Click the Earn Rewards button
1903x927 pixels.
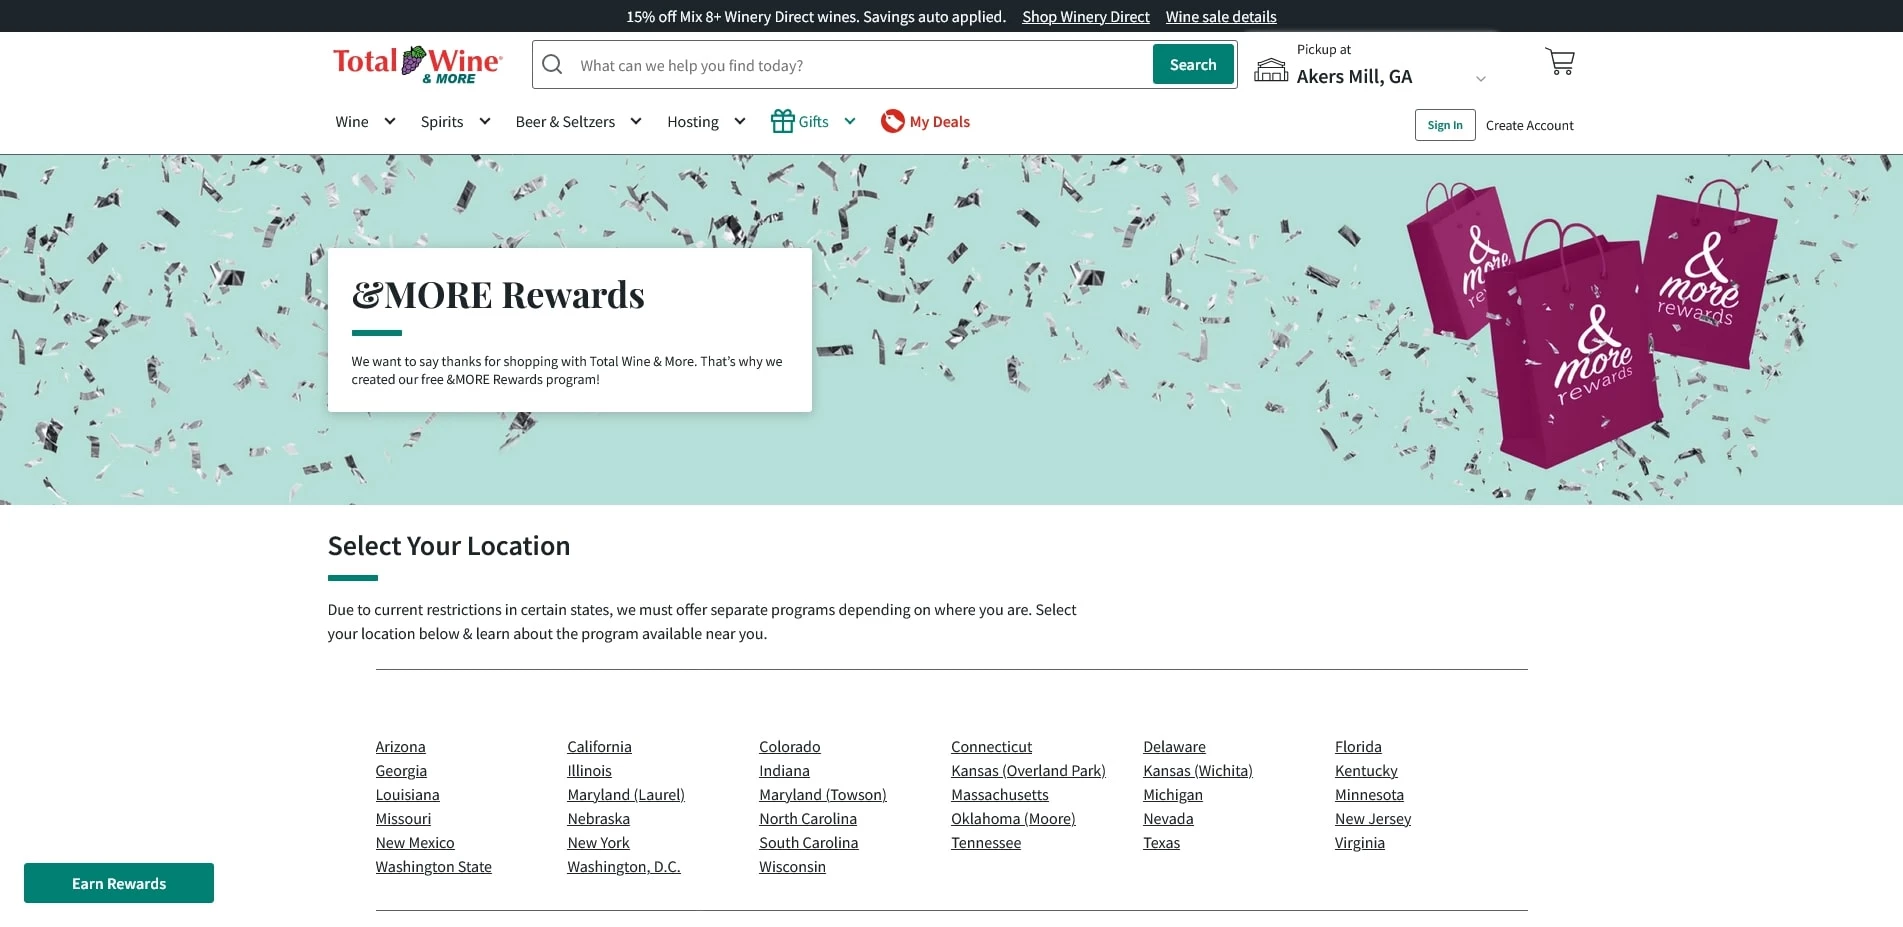119,883
